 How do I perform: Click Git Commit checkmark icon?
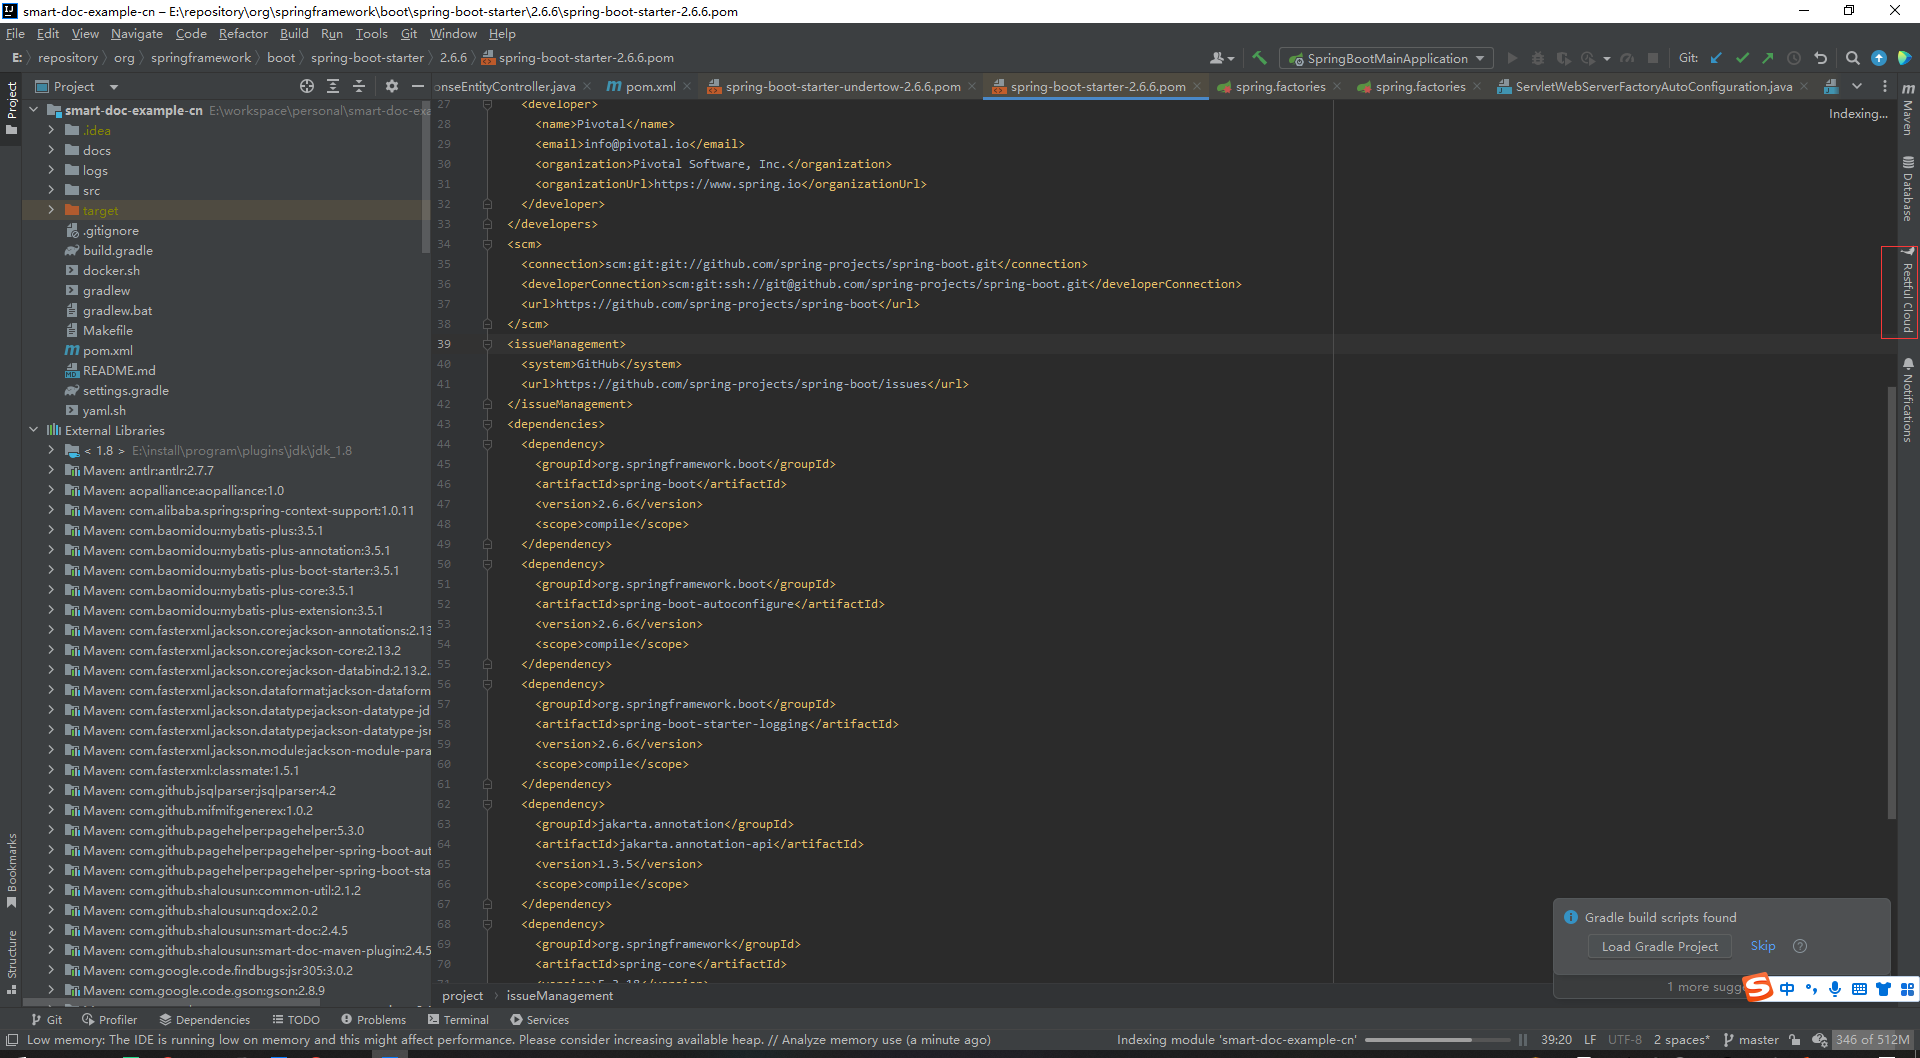coord(1743,58)
